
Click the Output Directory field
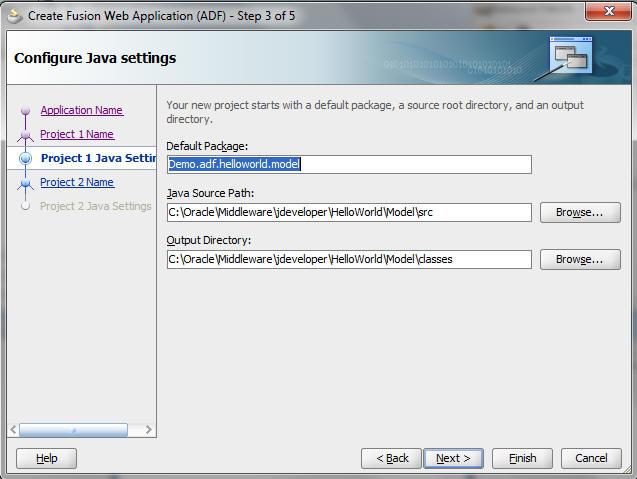[349, 259]
